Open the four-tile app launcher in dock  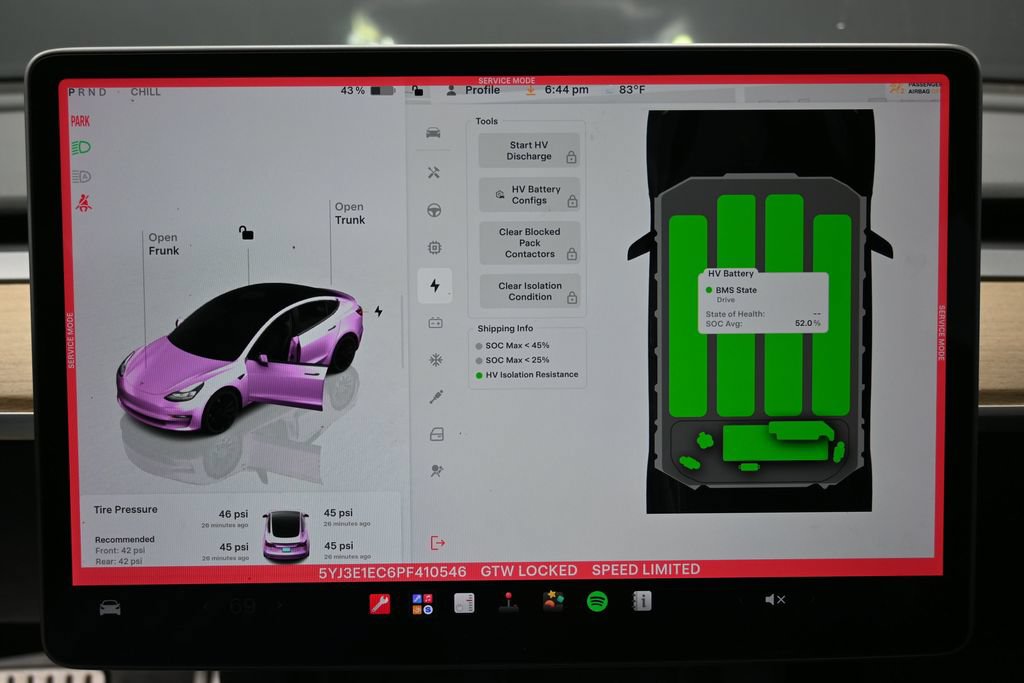tap(422, 603)
